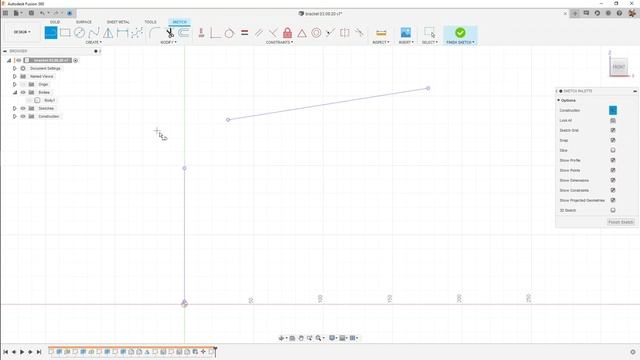640x360 pixels.
Task: Click the Select tool icon
Action: click(x=430, y=33)
